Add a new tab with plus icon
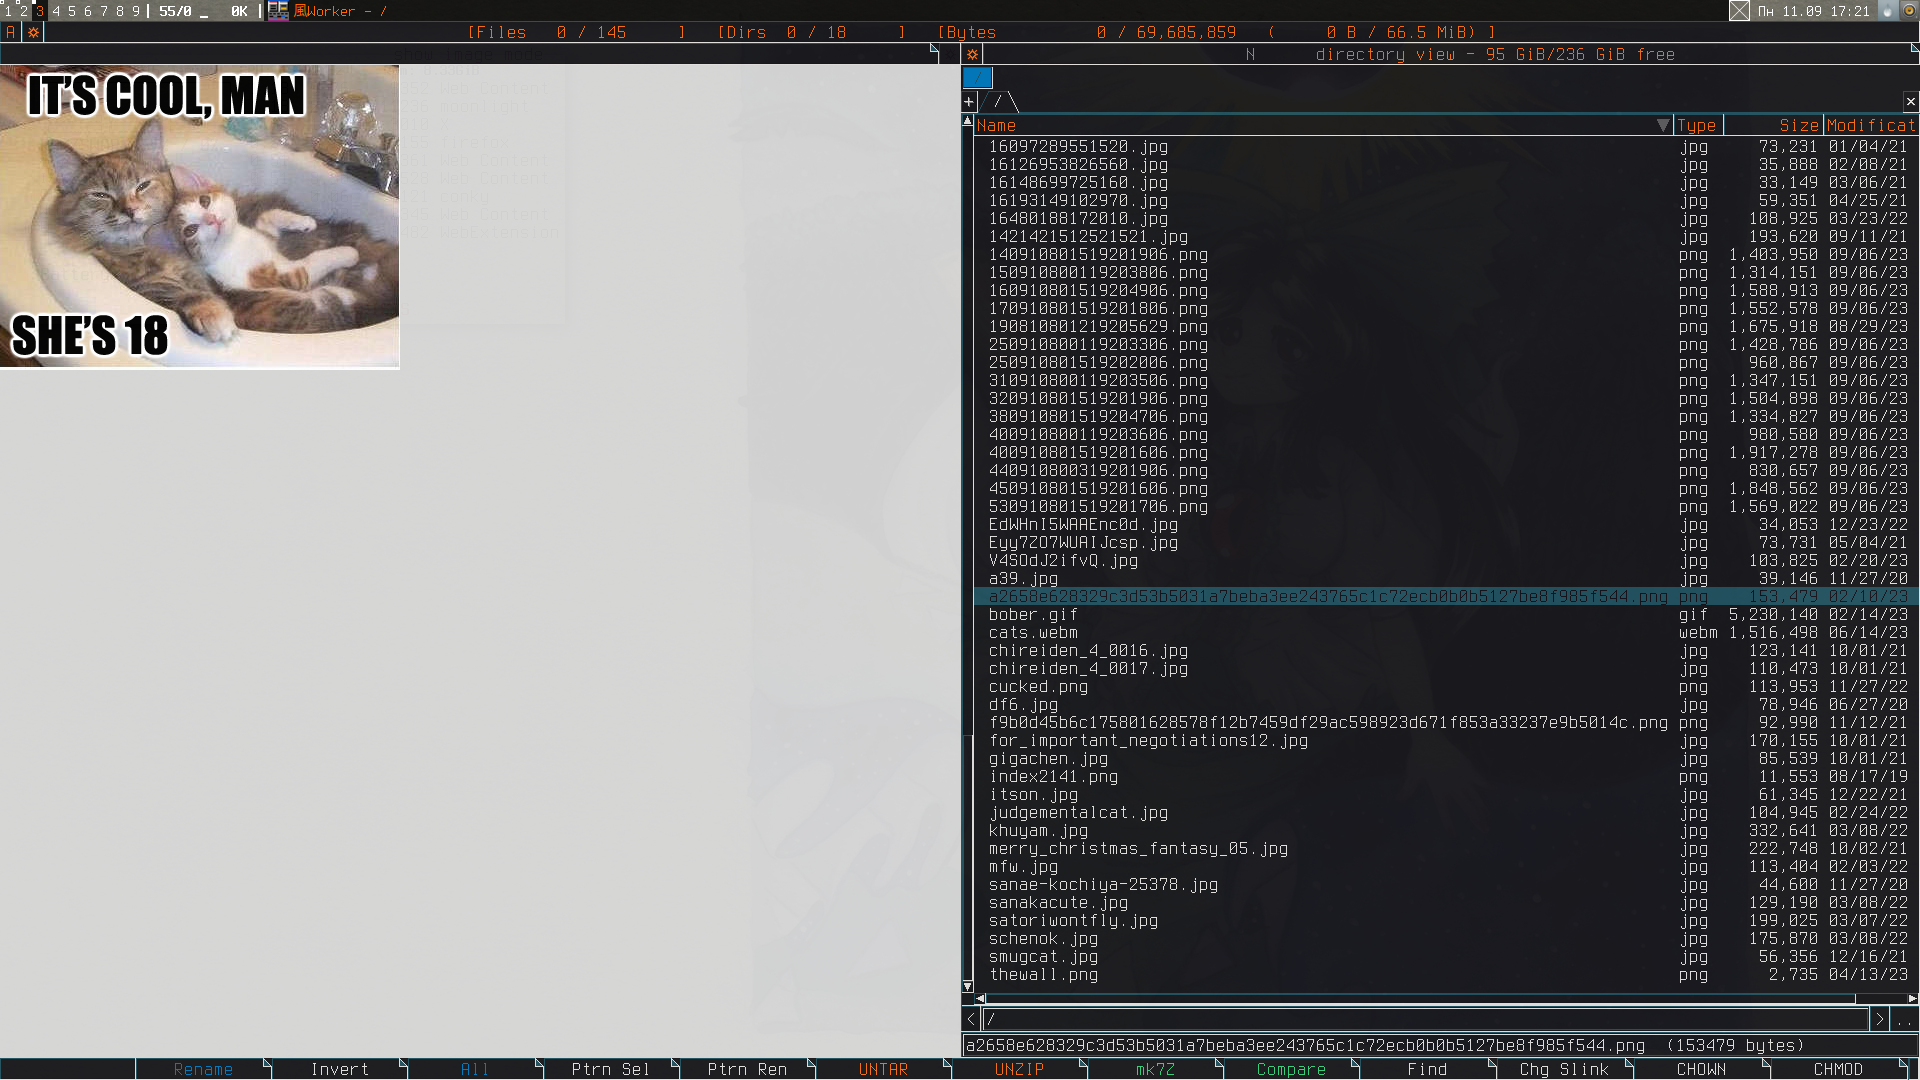The width and height of the screenshot is (1920, 1080). click(x=969, y=102)
